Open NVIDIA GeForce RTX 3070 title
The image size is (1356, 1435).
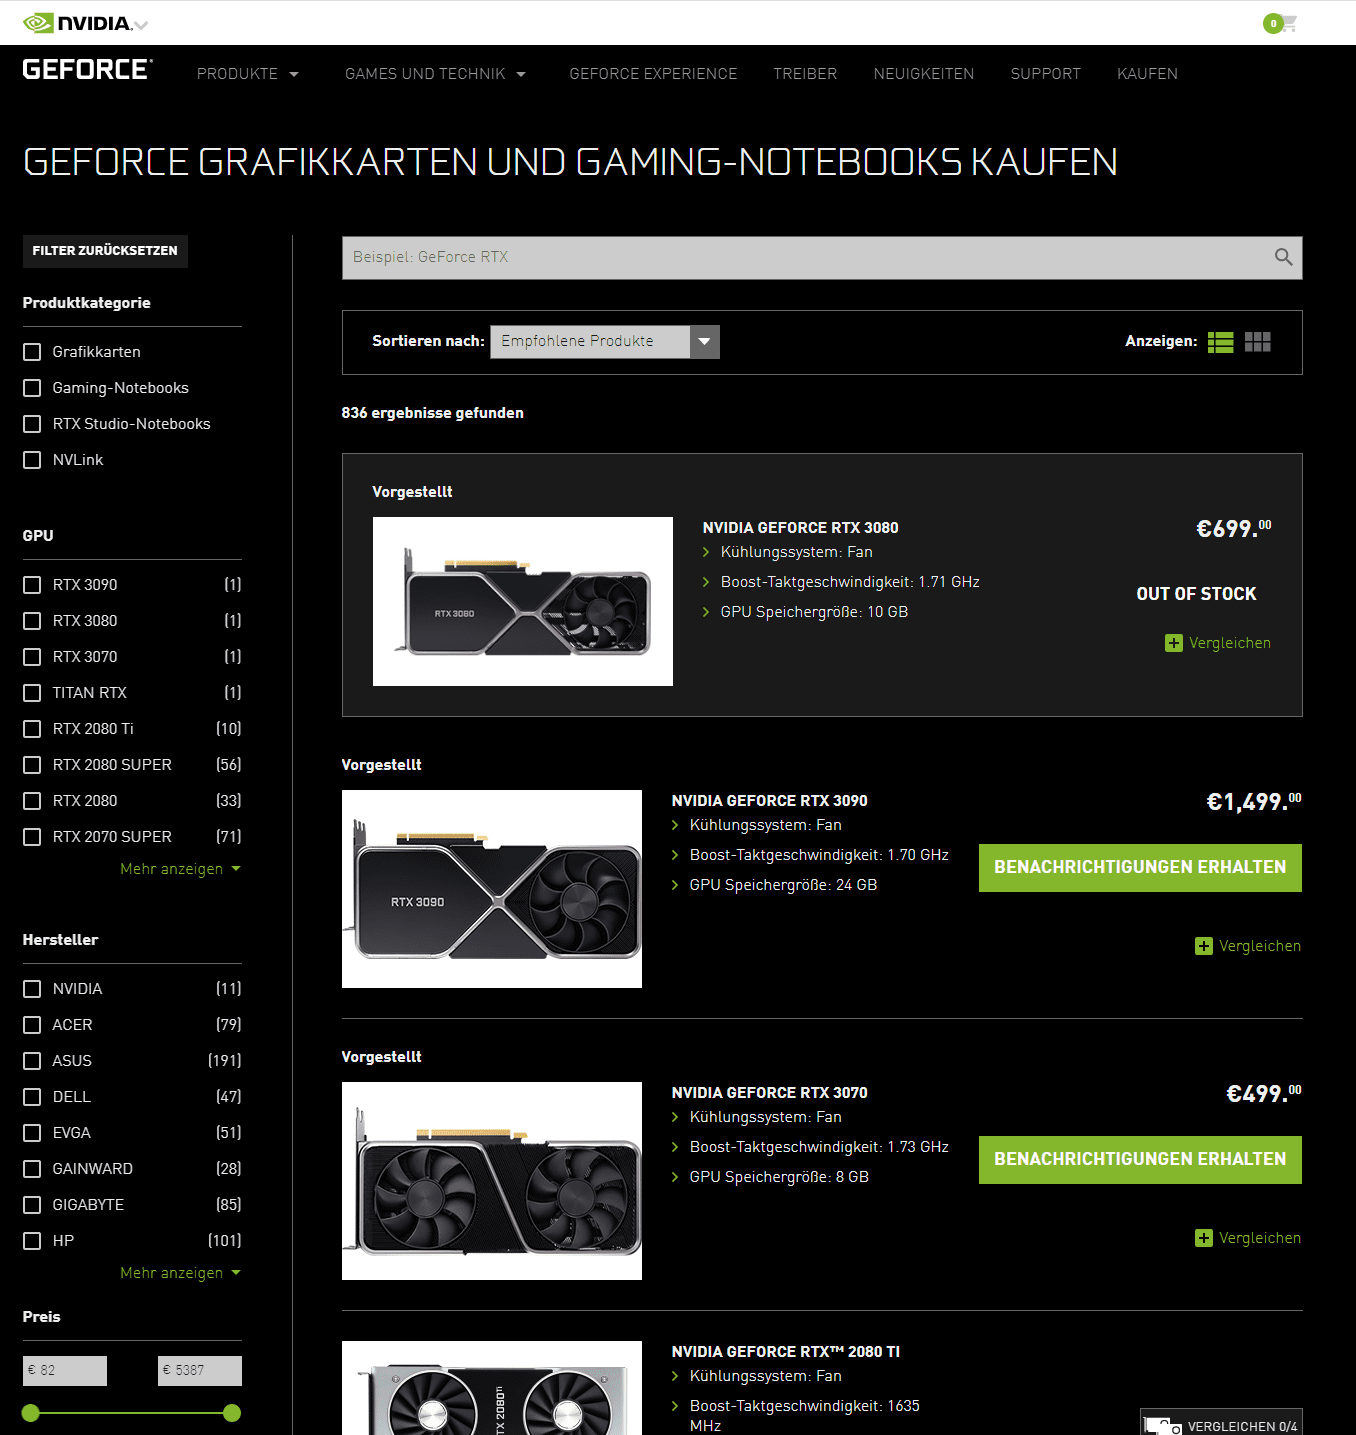769,1093
